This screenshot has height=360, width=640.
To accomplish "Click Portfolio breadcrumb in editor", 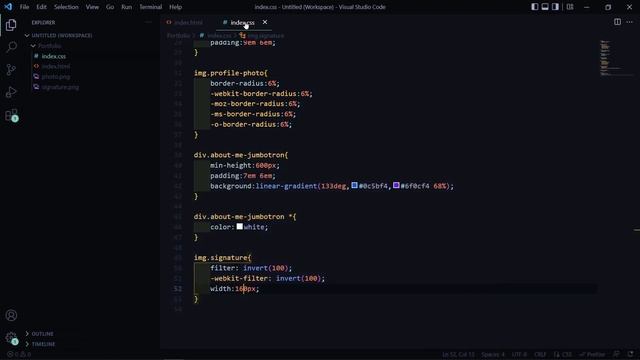I will tap(178, 36).
